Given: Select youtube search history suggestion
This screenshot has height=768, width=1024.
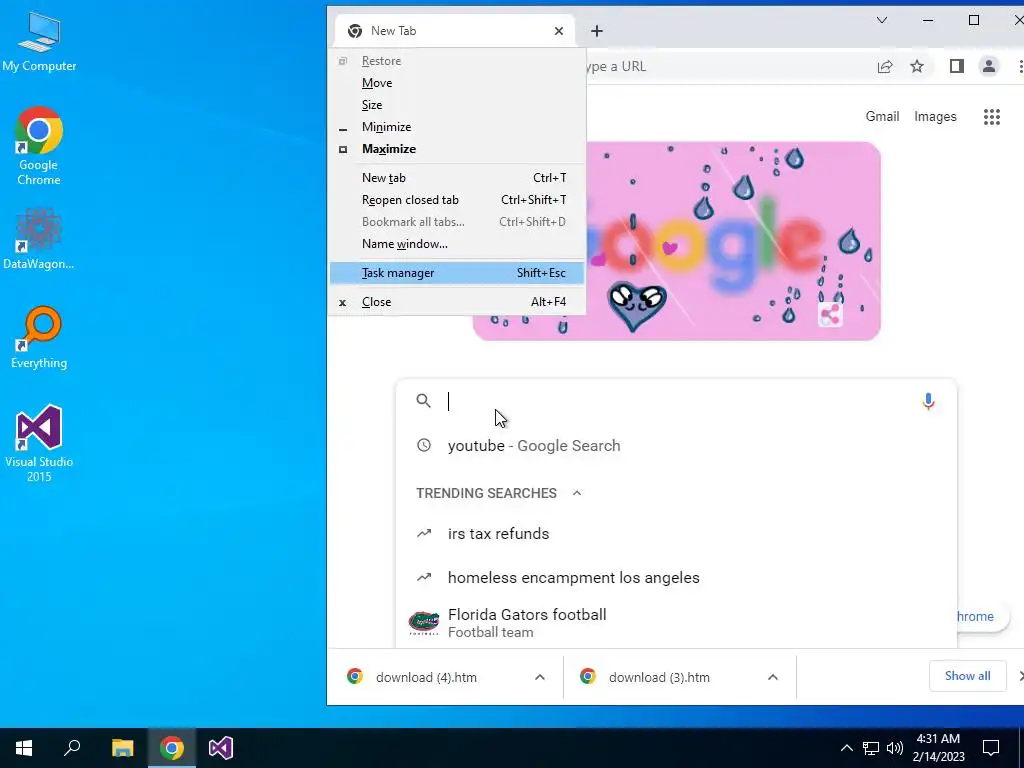Looking at the screenshot, I should 676,446.
